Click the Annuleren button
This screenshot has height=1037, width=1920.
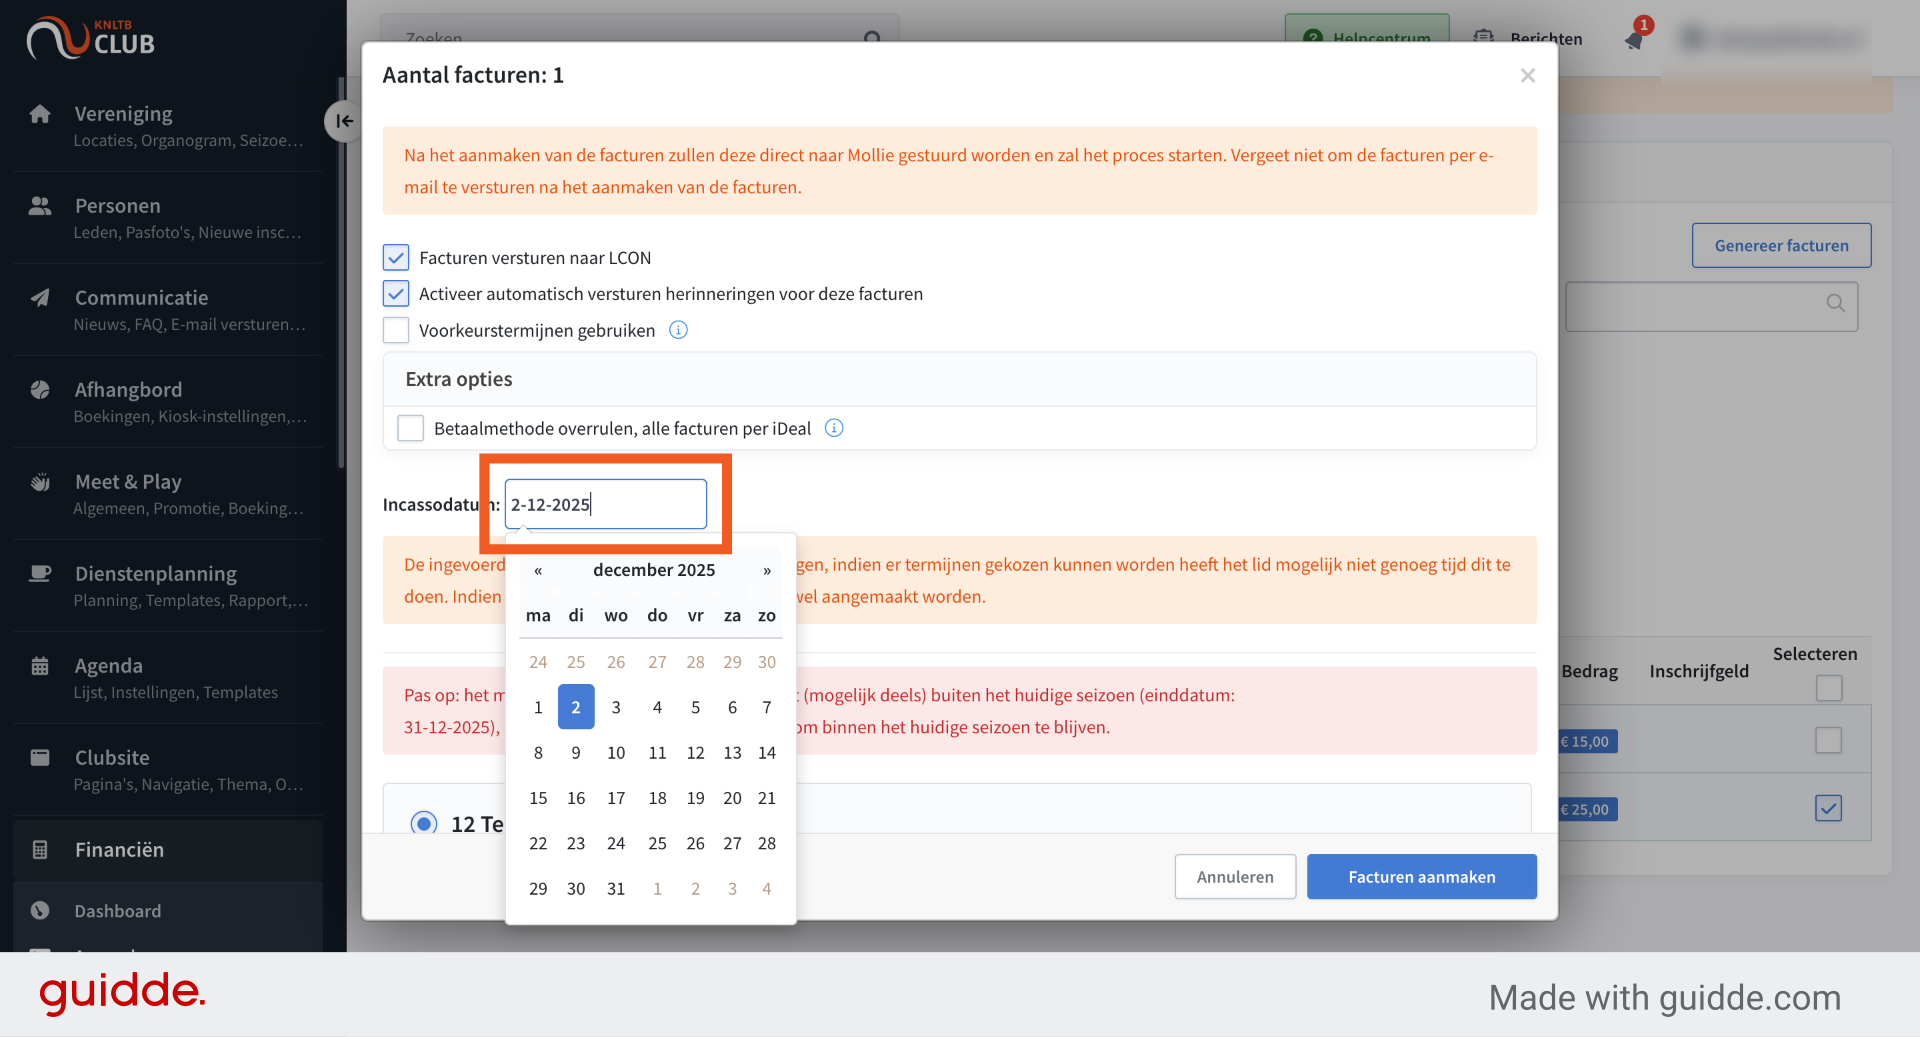(x=1235, y=877)
